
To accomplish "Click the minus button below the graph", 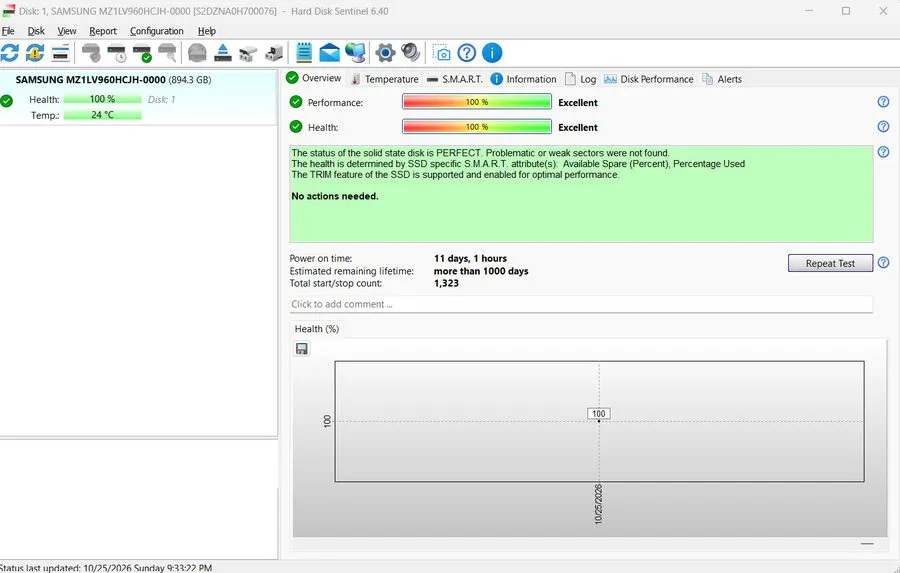I will click(x=867, y=543).
